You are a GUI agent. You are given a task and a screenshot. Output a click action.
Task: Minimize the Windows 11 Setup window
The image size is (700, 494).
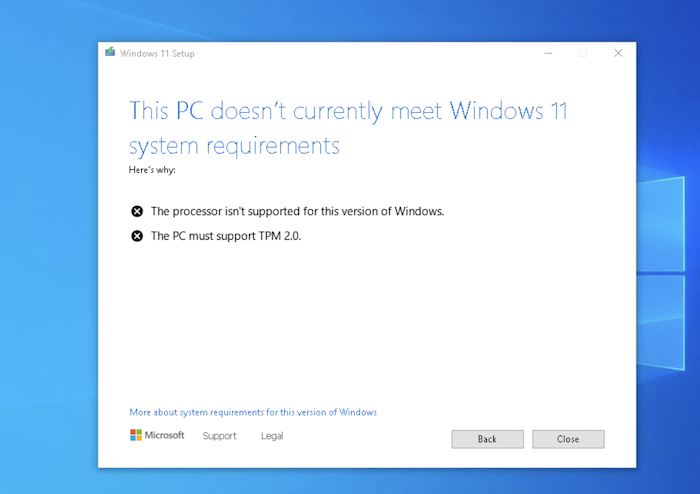pyautogui.click(x=548, y=53)
